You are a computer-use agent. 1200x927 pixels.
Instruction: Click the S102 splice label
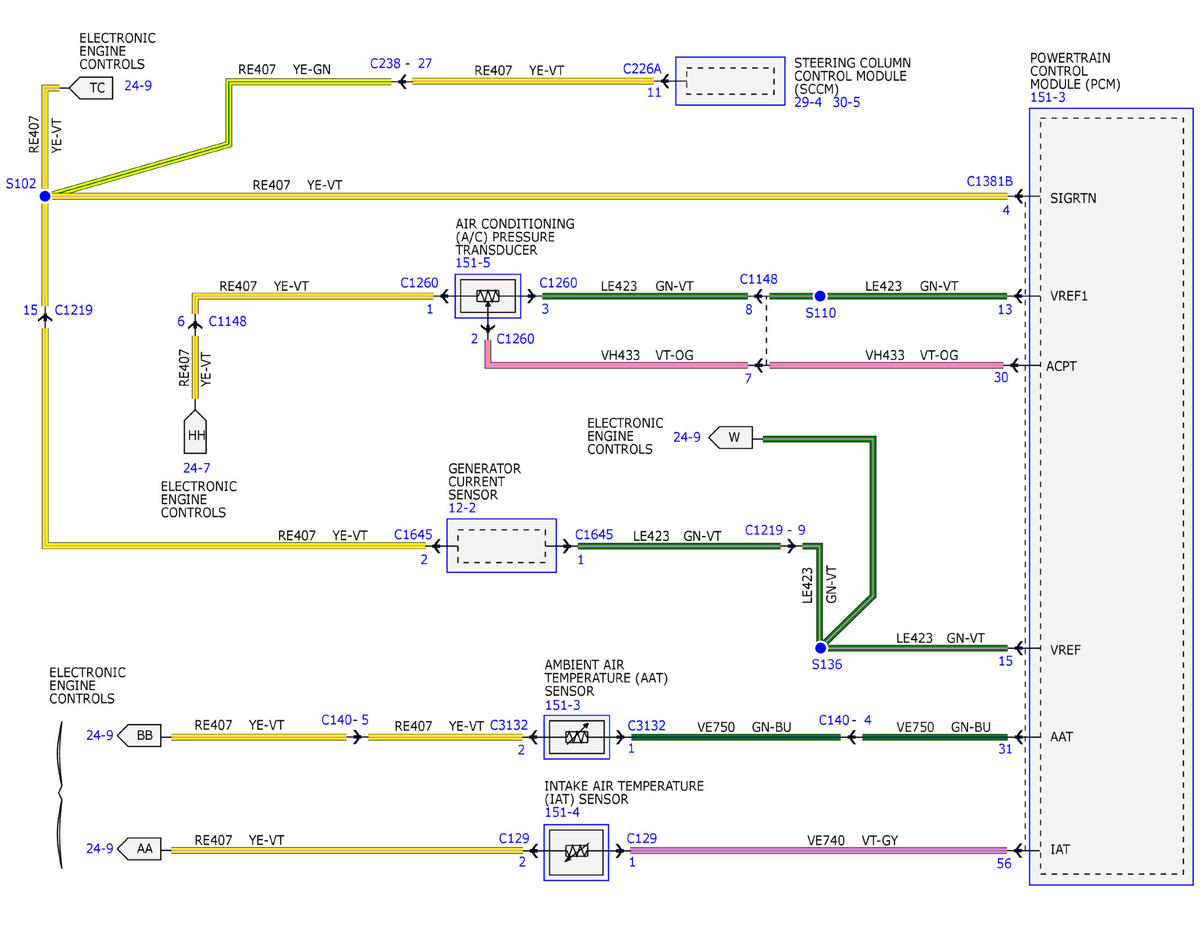pos(20,185)
